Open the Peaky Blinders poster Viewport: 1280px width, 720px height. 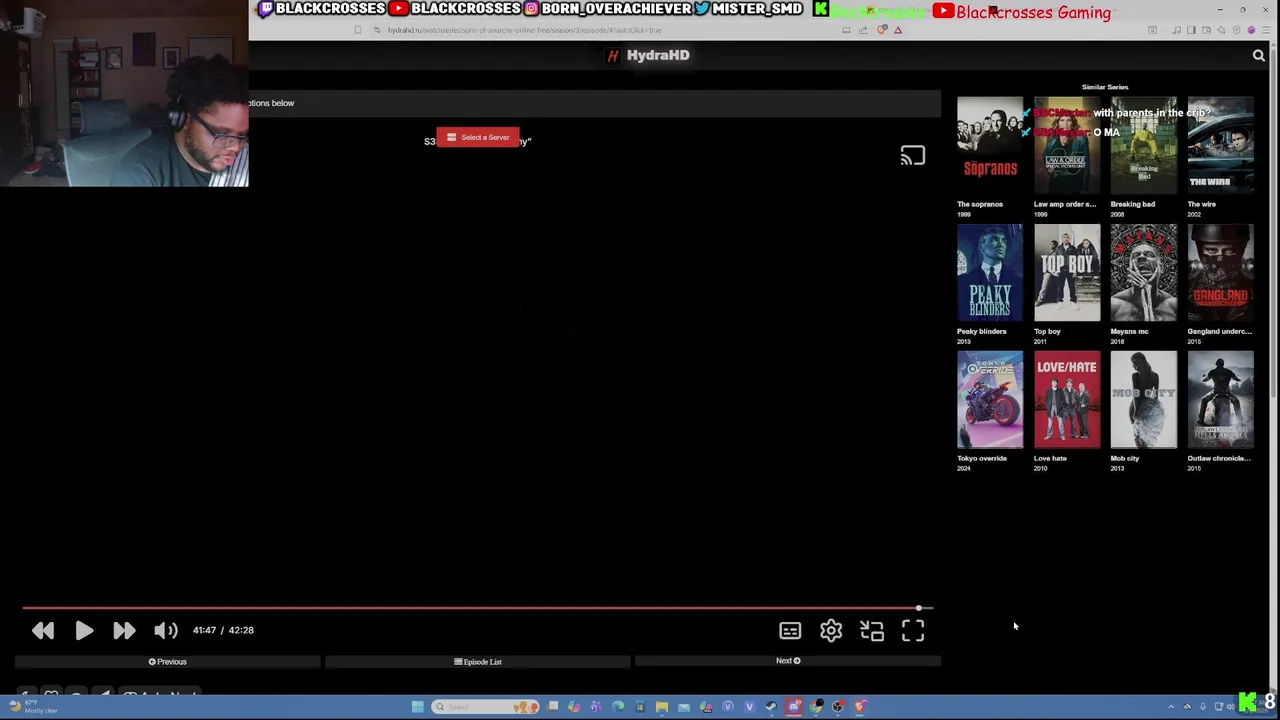tap(990, 272)
